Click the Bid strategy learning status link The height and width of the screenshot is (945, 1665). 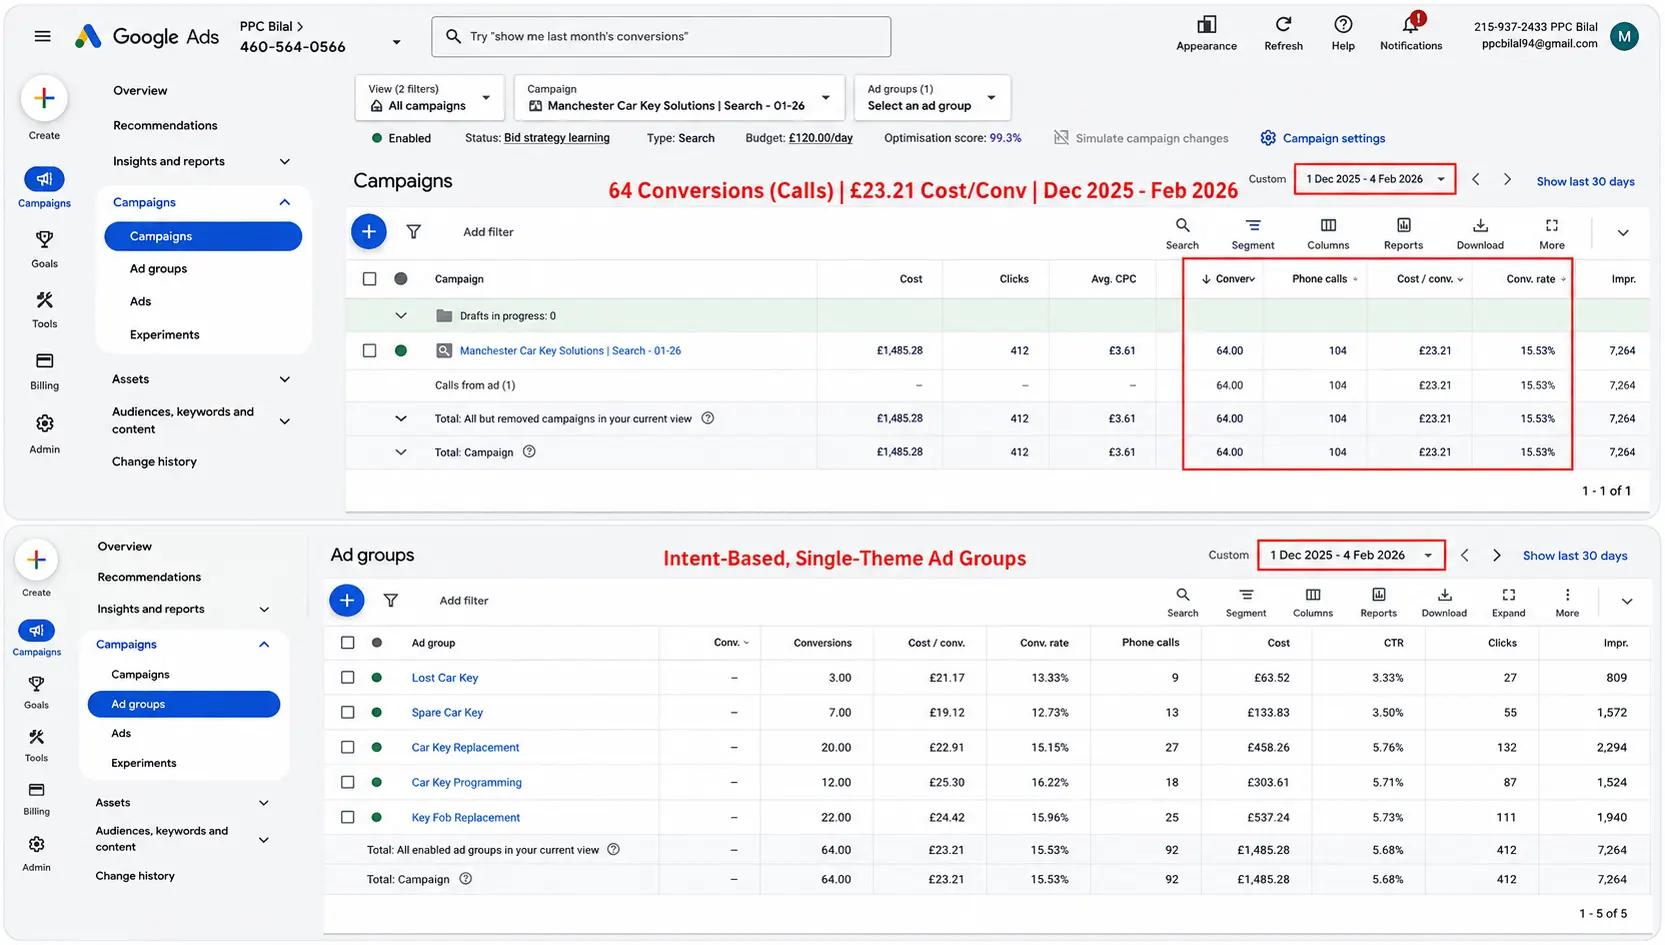557,138
